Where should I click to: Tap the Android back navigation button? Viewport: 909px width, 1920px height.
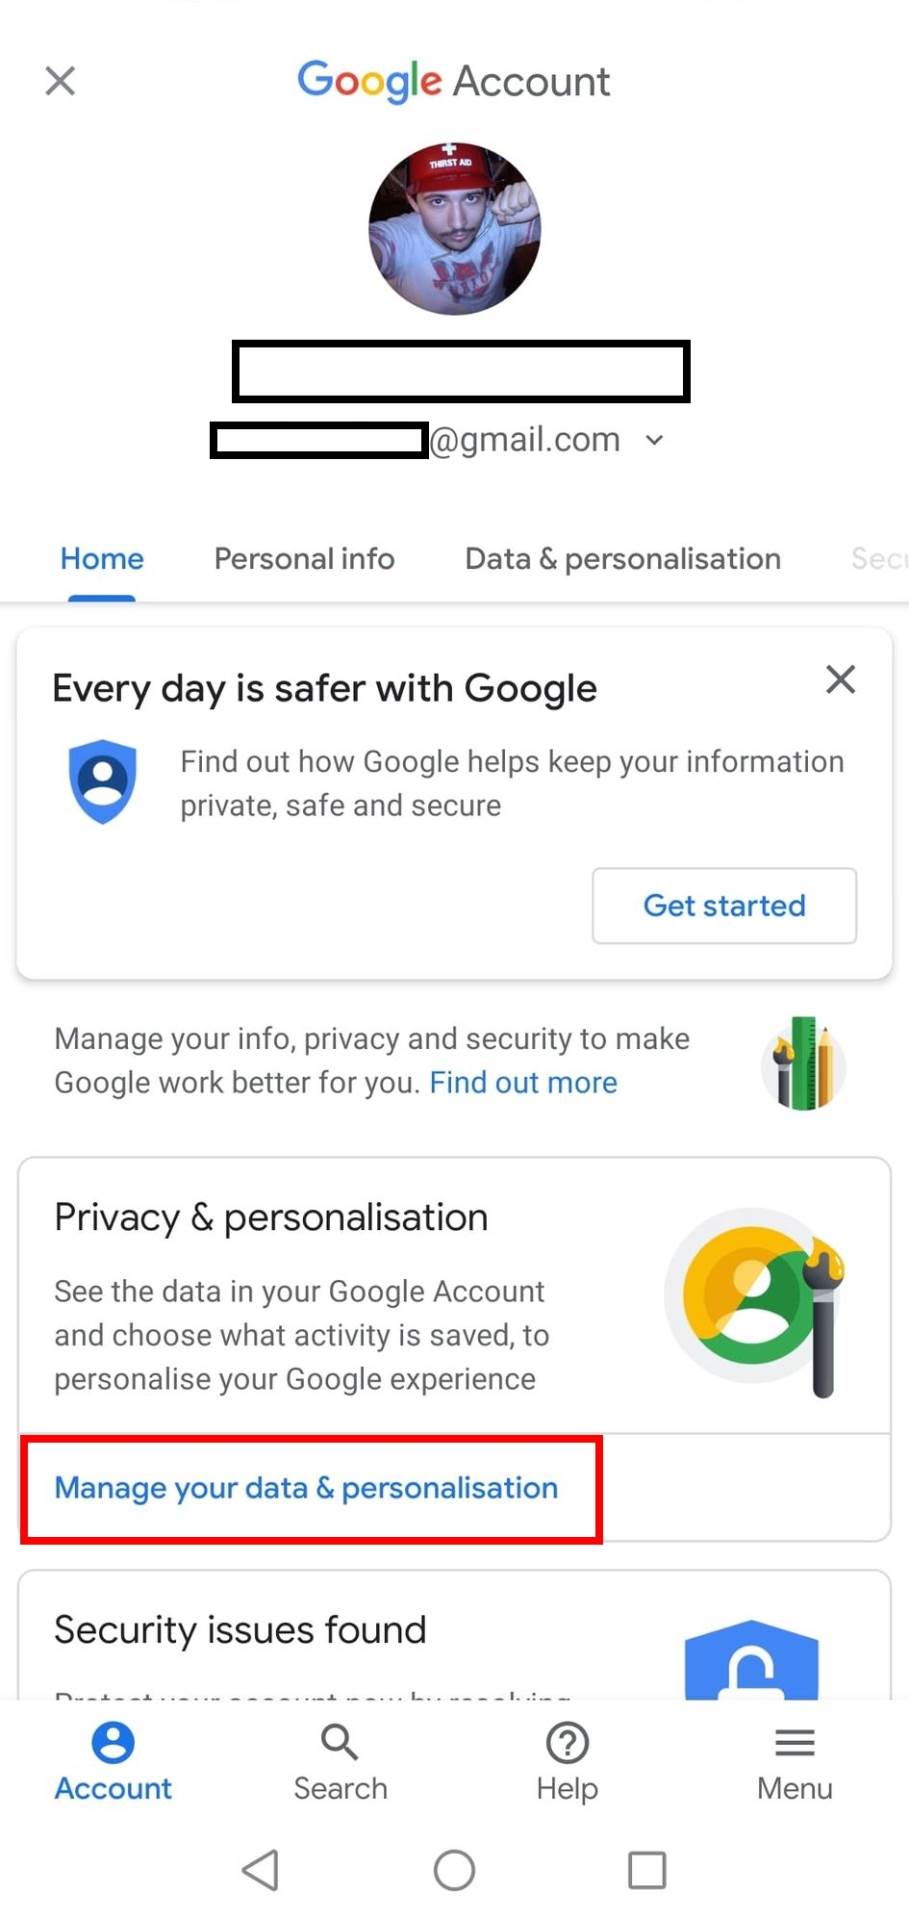(x=260, y=1870)
